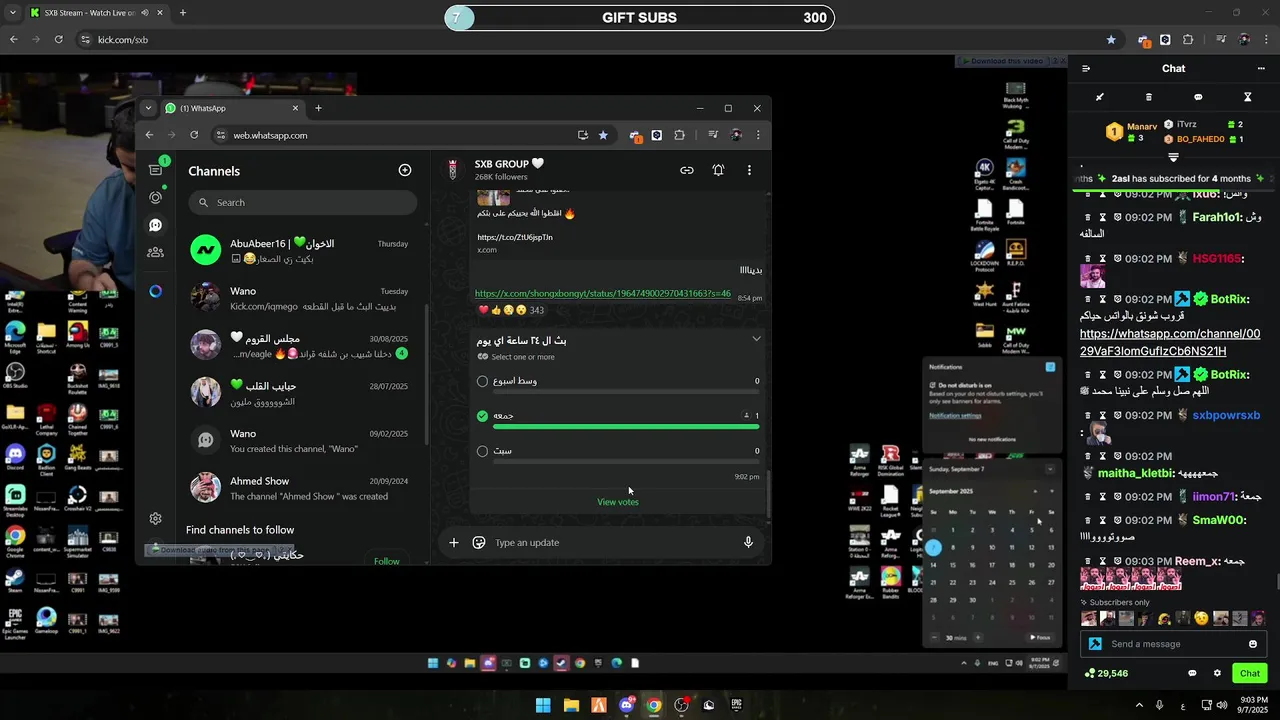
Task: Open SXB GROUP channel menu dots
Action: click(749, 170)
